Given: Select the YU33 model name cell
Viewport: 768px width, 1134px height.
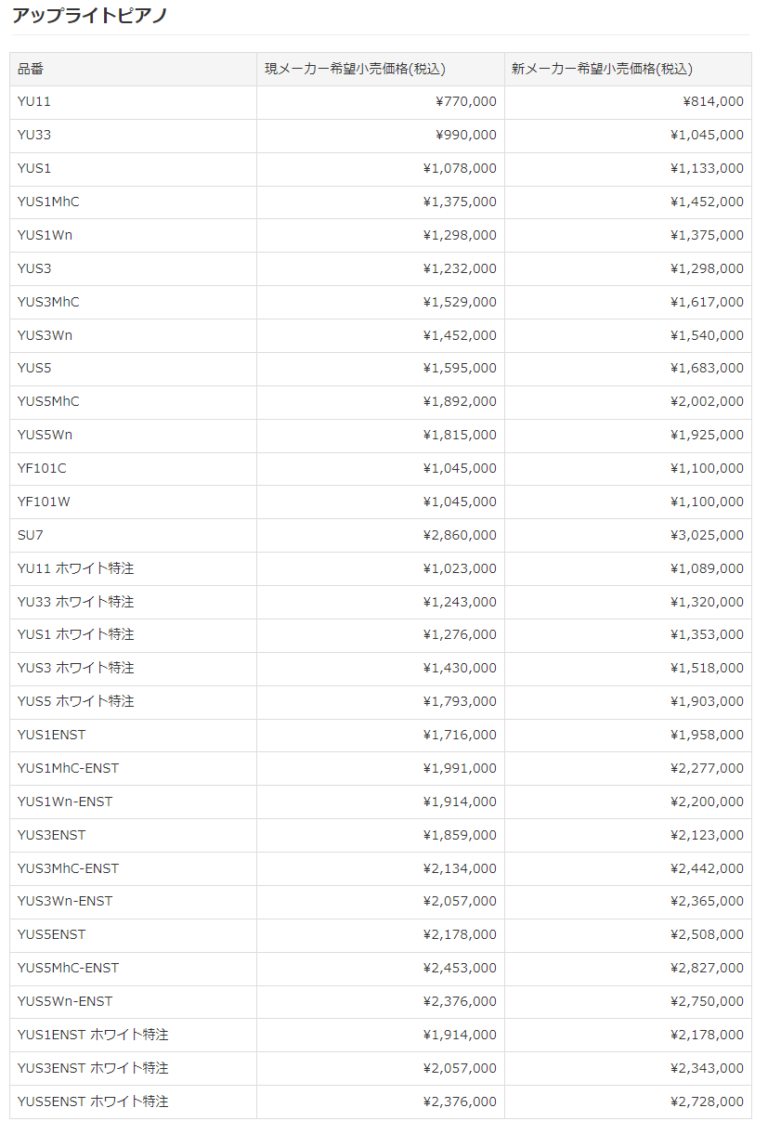Looking at the screenshot, I should (x=34, y=135).
